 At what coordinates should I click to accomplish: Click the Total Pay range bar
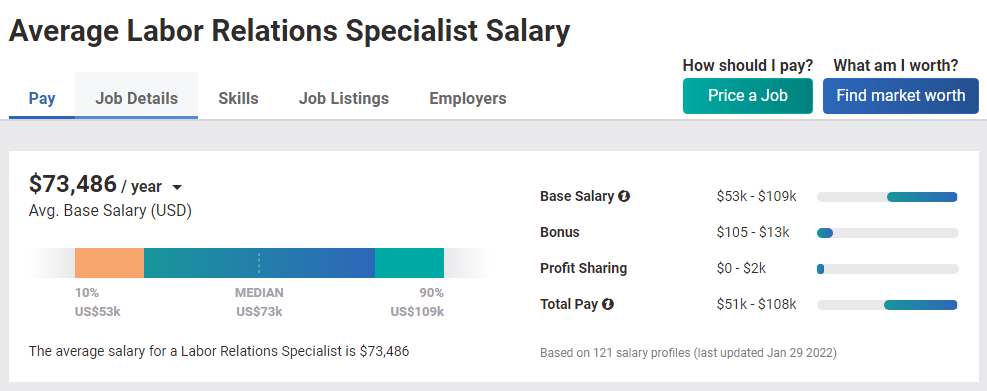click(888, 305)
